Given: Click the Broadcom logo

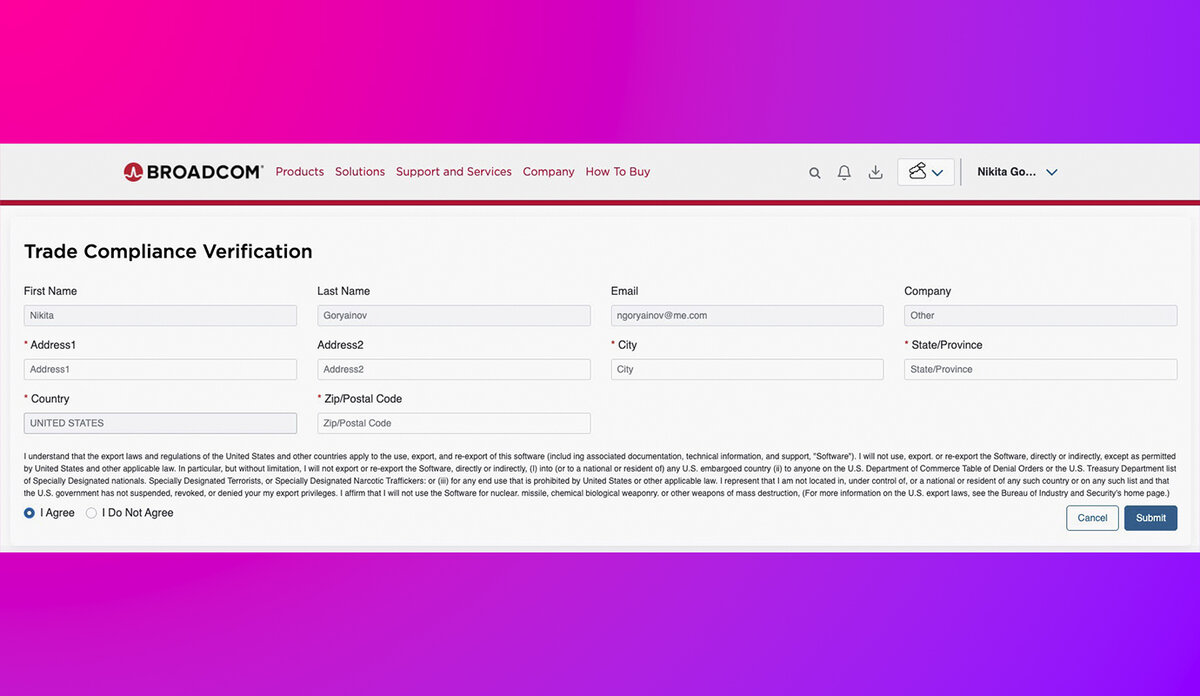Looking at the screenshot, I should click(193, 172).
